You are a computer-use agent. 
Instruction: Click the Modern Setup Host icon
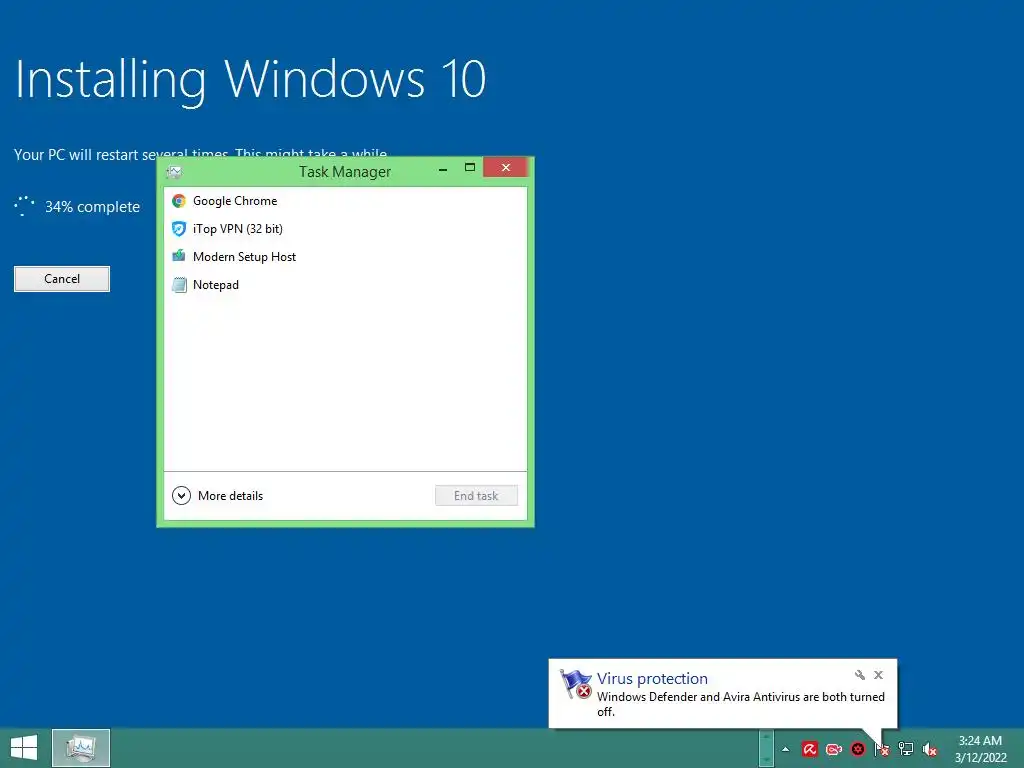pyautogui.click(x=179, y=256)
